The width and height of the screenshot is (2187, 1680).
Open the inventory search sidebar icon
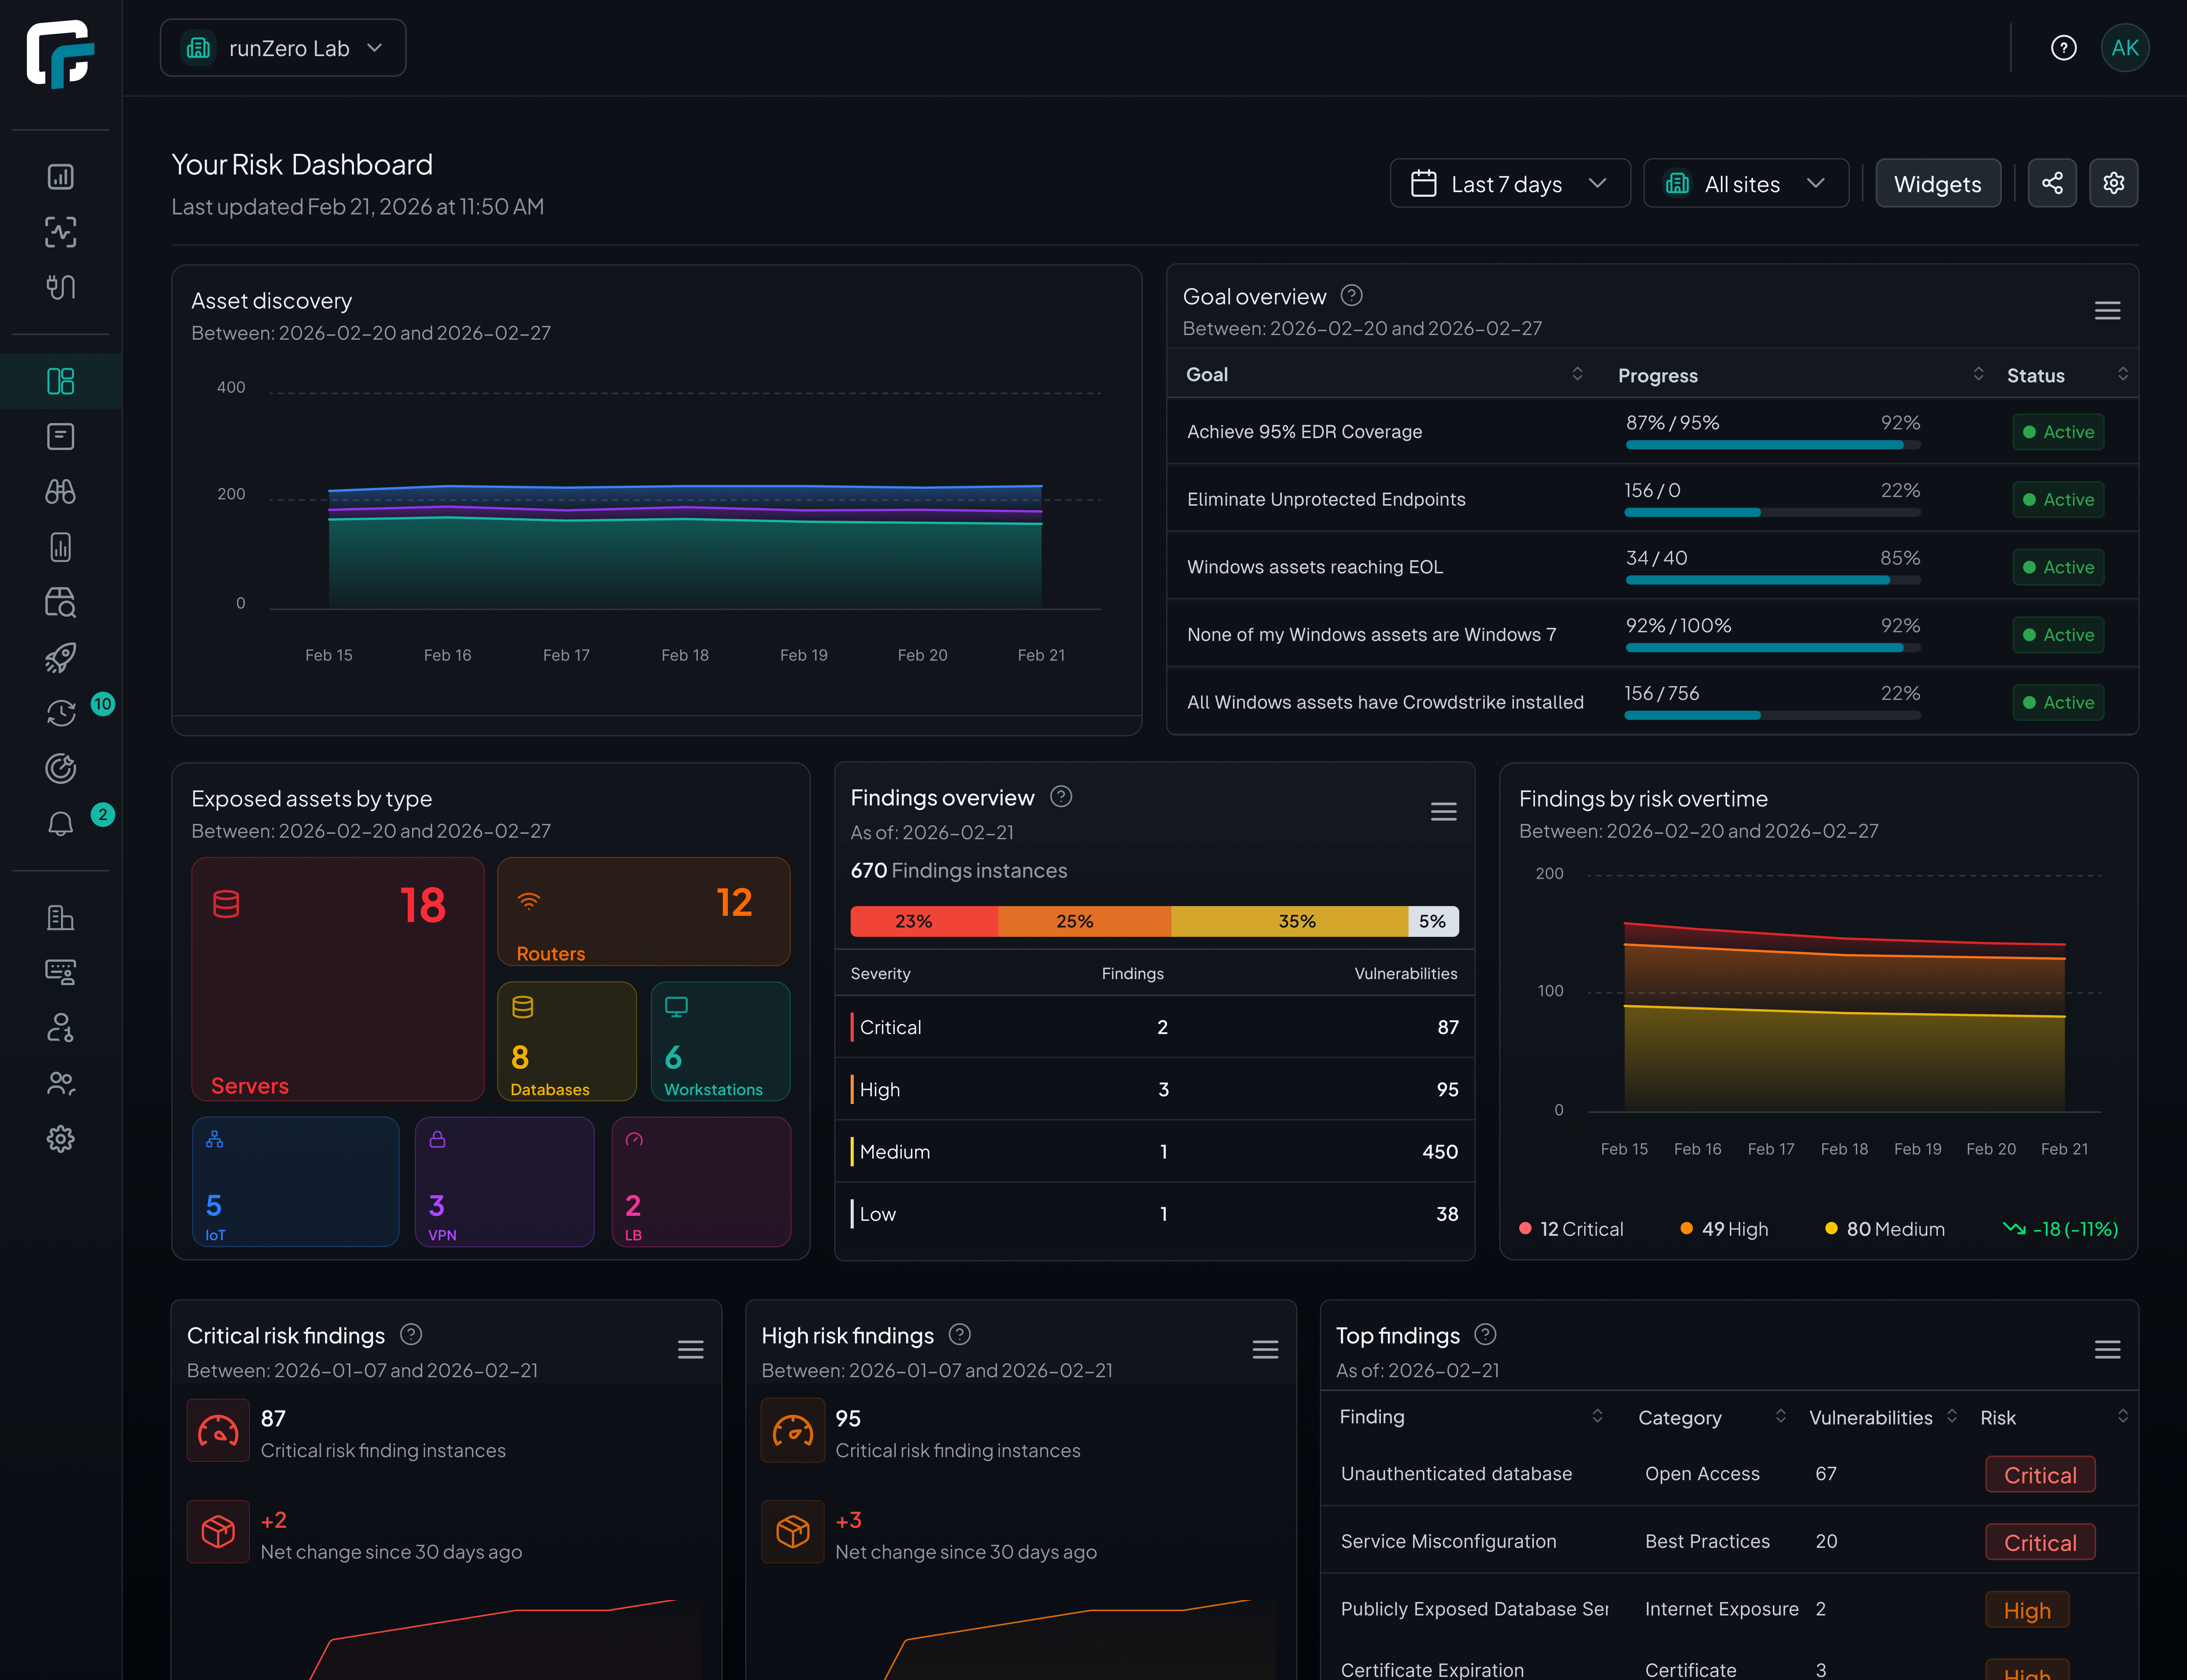[61, 602]
